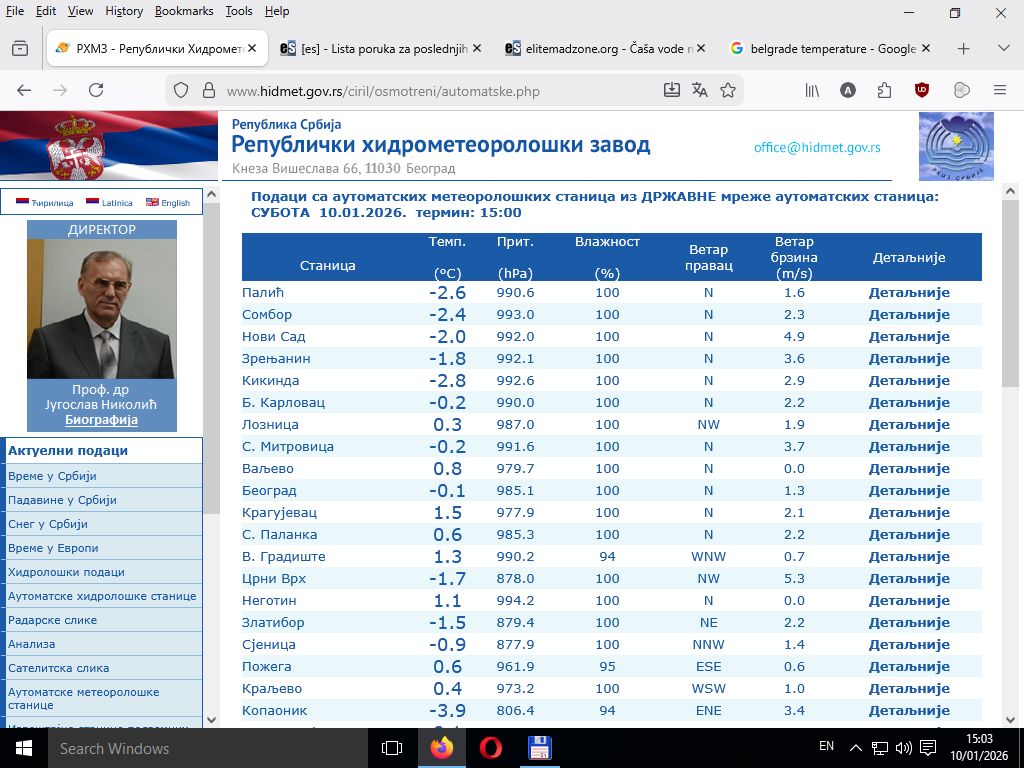Open the Firefox library icon
The image size is (1024, 768).
tap(813, 90)
